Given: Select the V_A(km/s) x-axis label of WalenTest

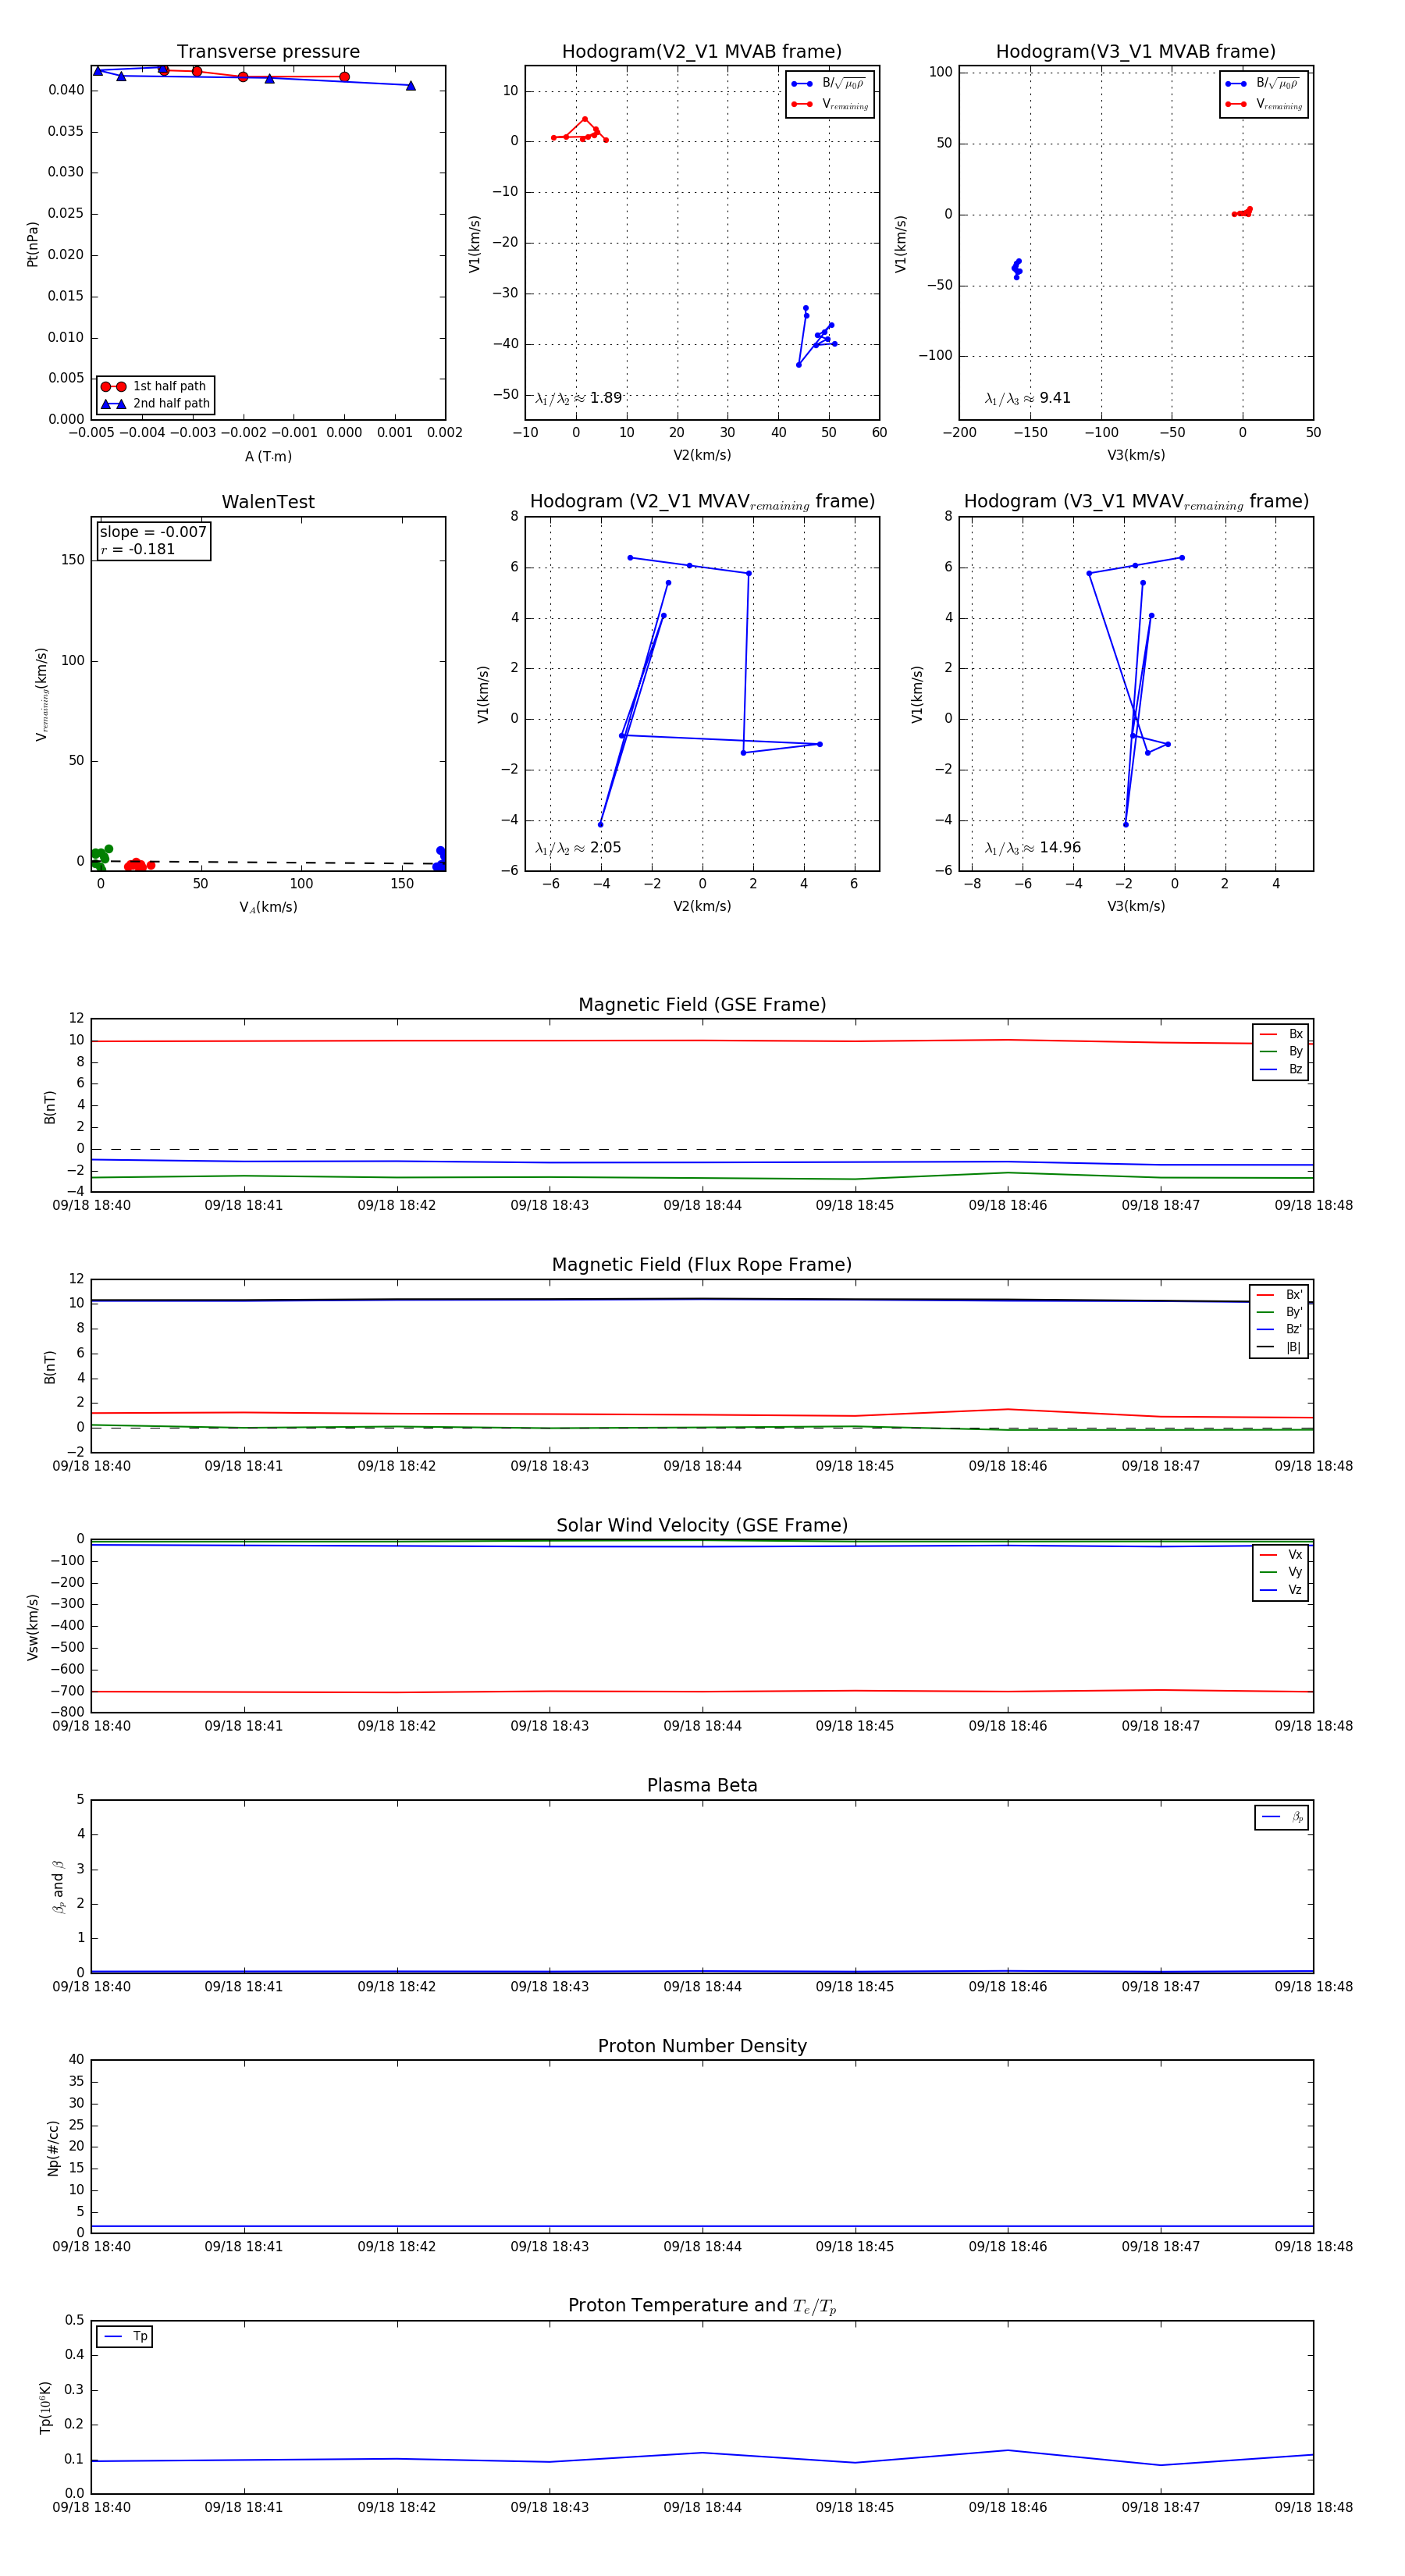Looking at the screenshot, I should point(268,907).
